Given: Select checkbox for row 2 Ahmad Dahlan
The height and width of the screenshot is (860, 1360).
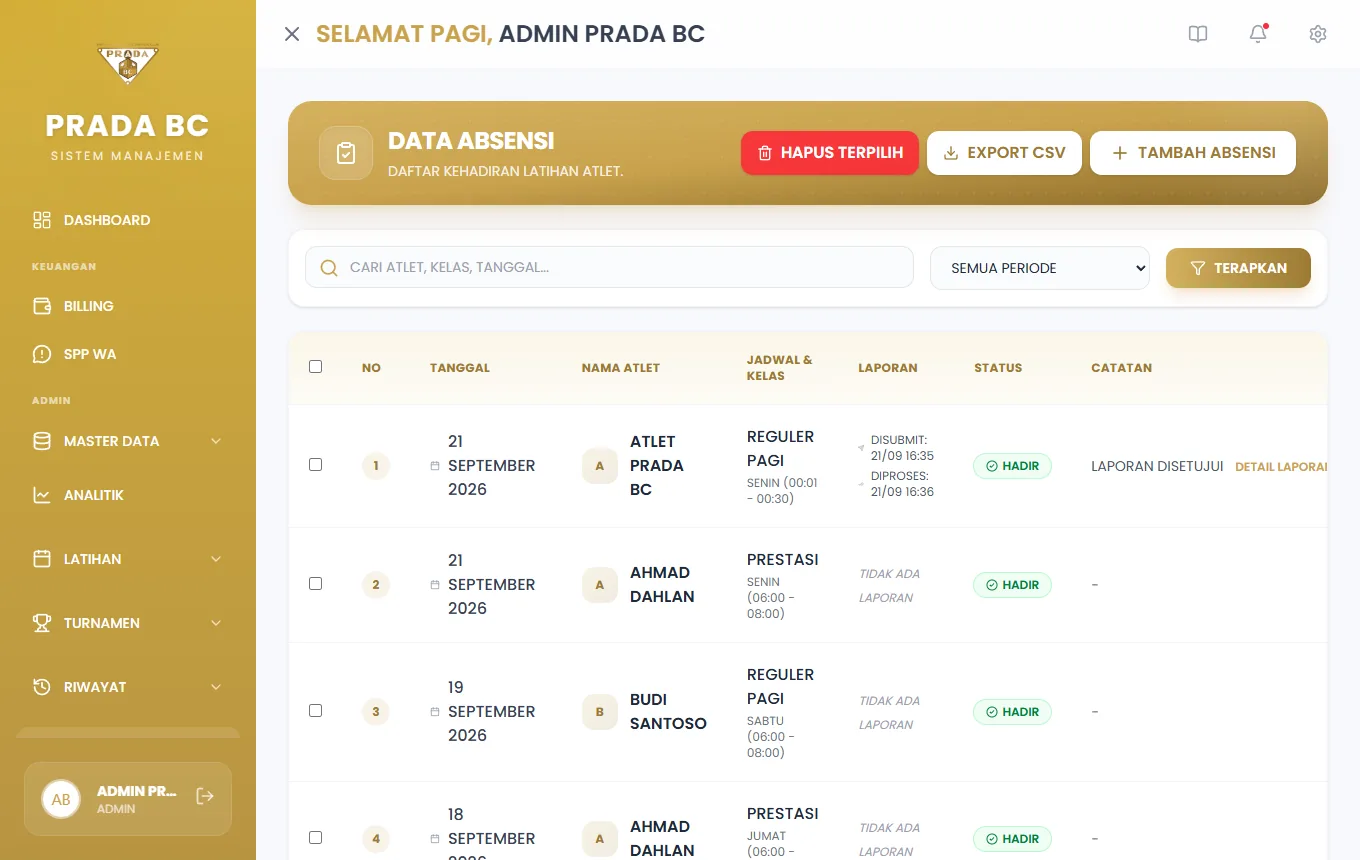Looking at the screenshot, I should [x=316, y=584].
